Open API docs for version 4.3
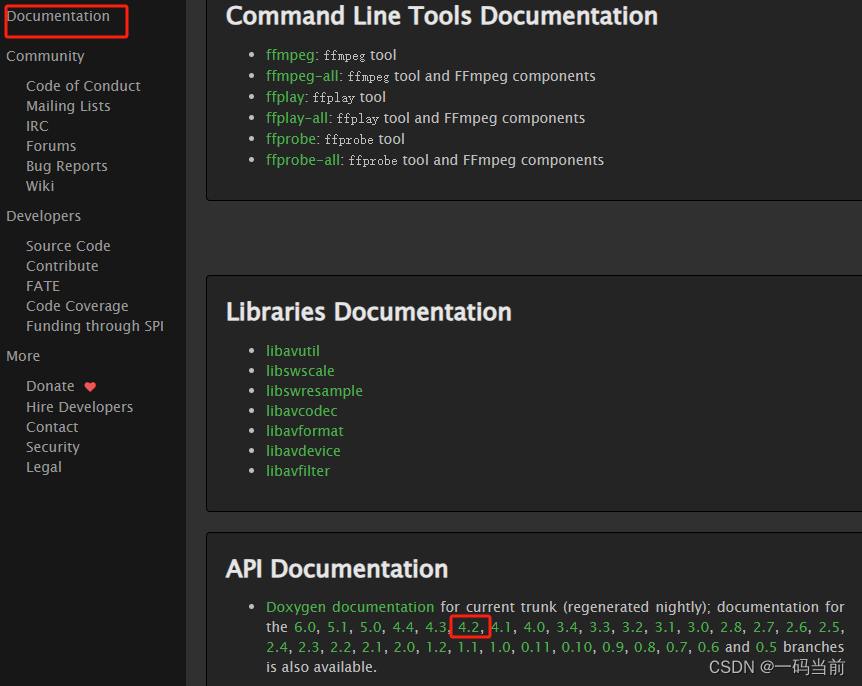This screenshot has height=686, width=862. click(435, 627)
